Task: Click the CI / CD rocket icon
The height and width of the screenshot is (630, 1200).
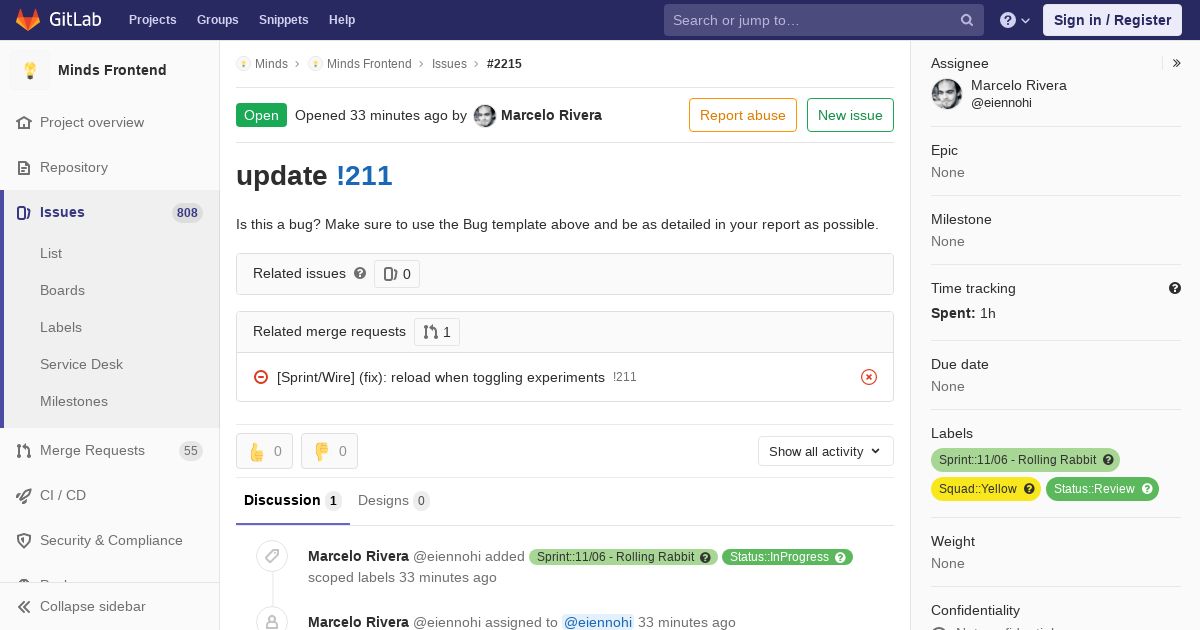Action: 24,495
